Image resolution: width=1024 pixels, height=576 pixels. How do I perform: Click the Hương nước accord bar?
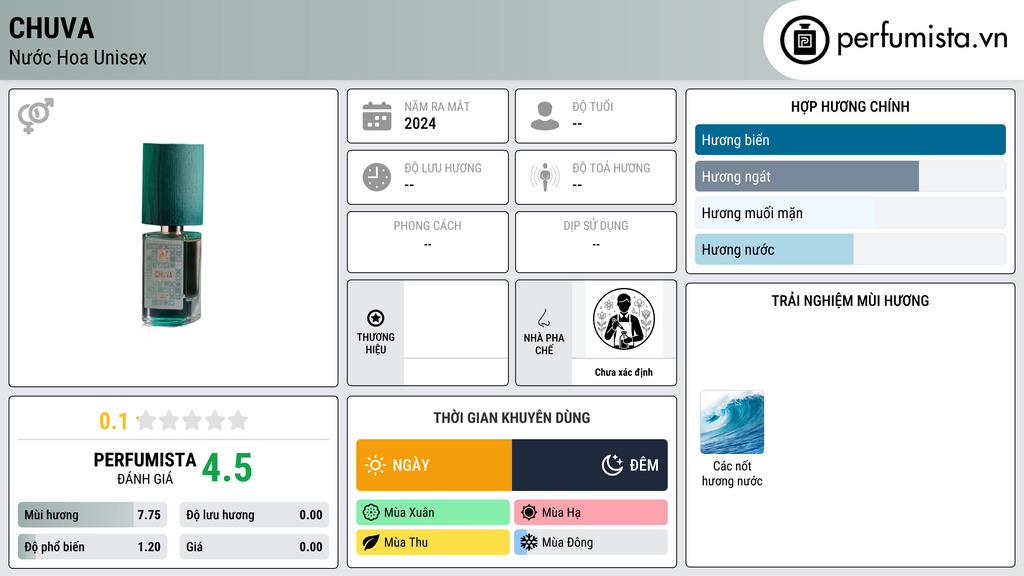click(x=850, y=249)
